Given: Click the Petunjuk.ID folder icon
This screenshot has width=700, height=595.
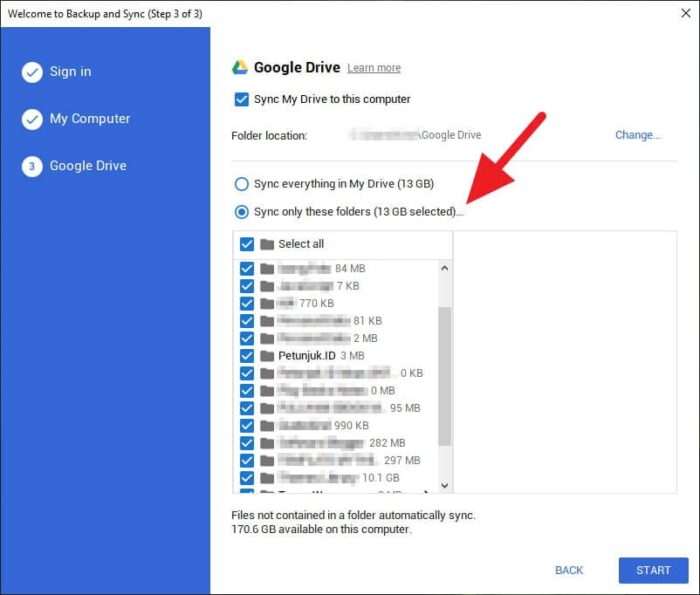Looking at the screenshot, I should coord(267,356).
